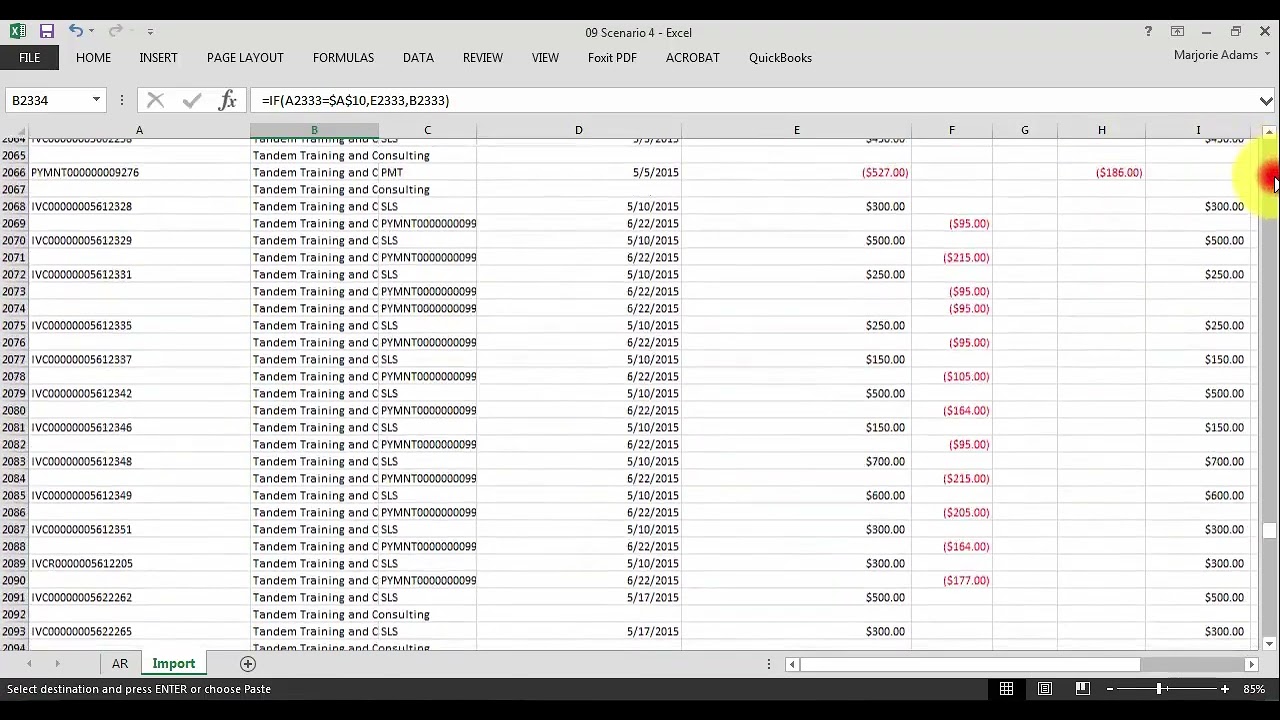Screen dimensions: 1280x720
Task: Select the ($186.00) cell in column H
Action: coord(1101,173)
